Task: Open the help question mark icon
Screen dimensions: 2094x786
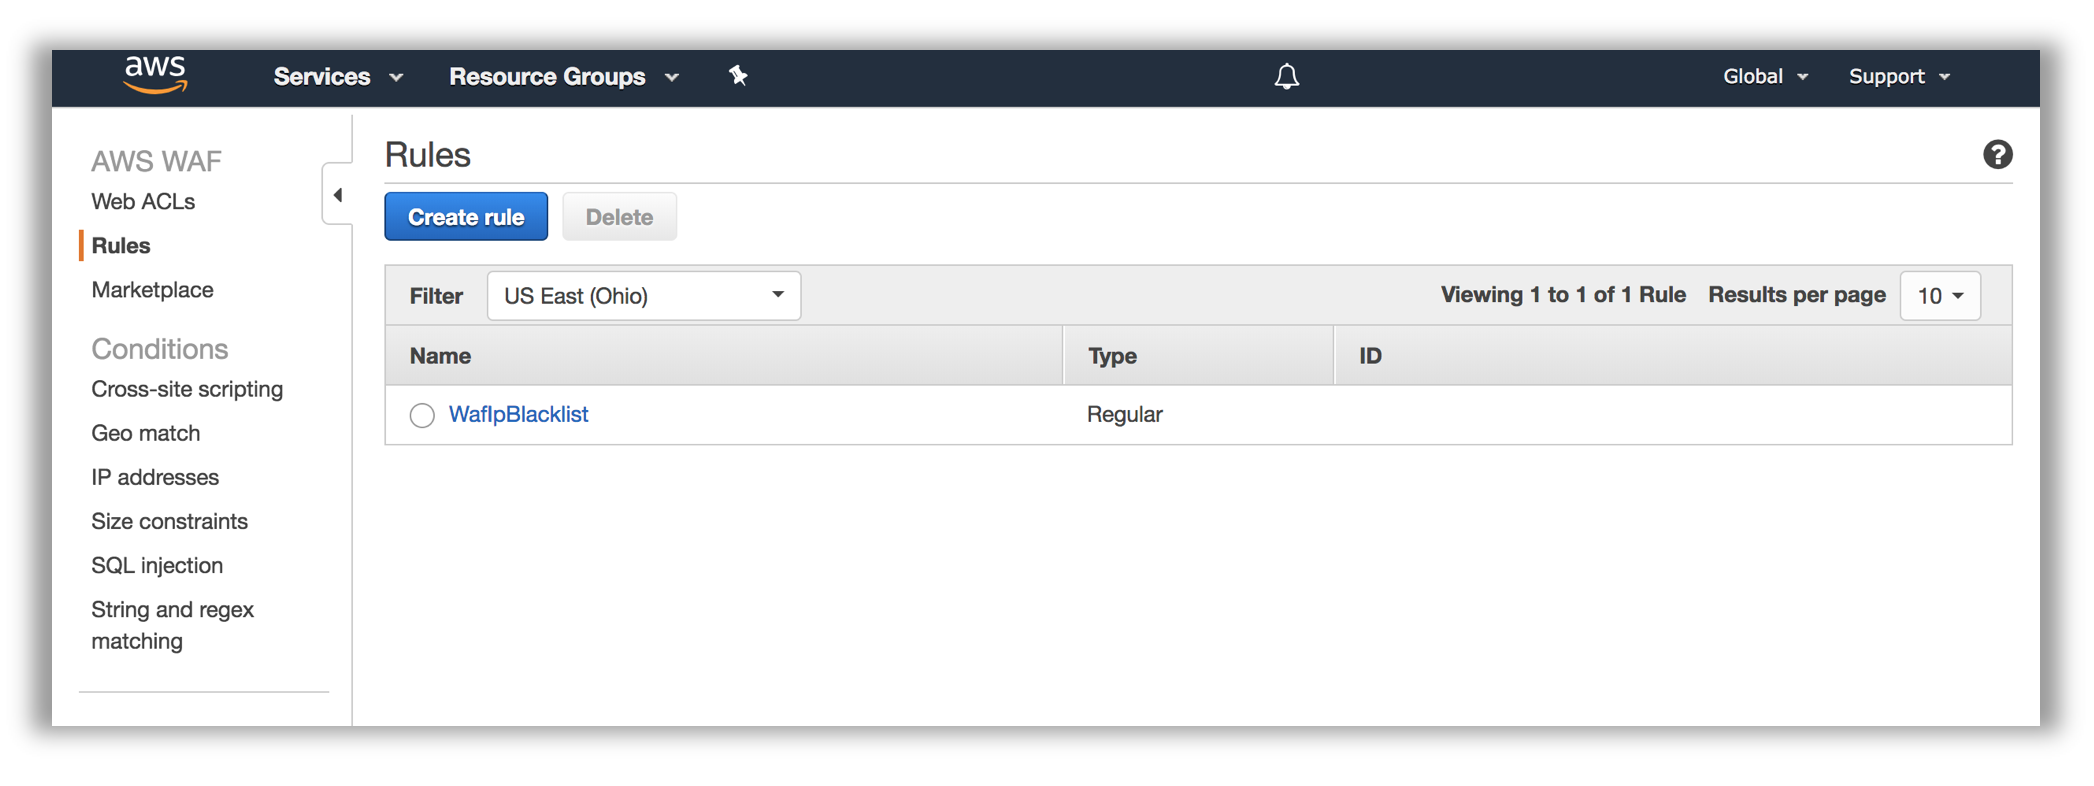Action: pos(1997,155)
